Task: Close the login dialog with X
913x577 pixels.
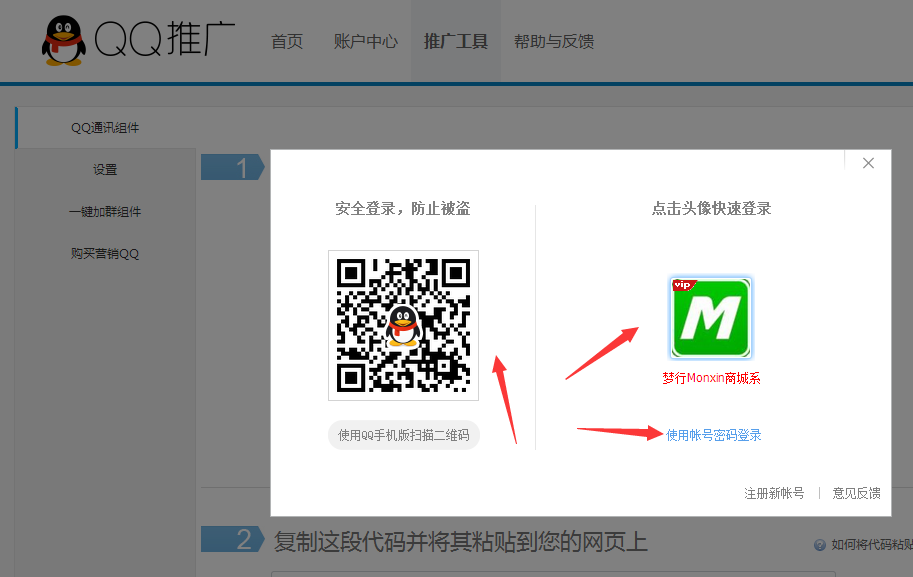Action: (868, 163)
